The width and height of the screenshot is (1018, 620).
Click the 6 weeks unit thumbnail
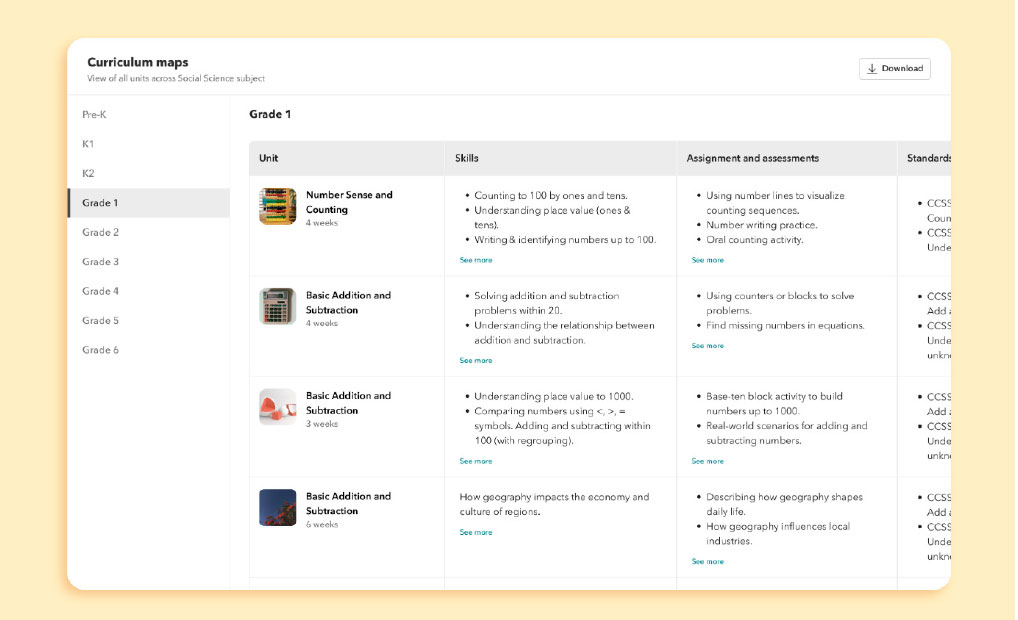[277, 507]
